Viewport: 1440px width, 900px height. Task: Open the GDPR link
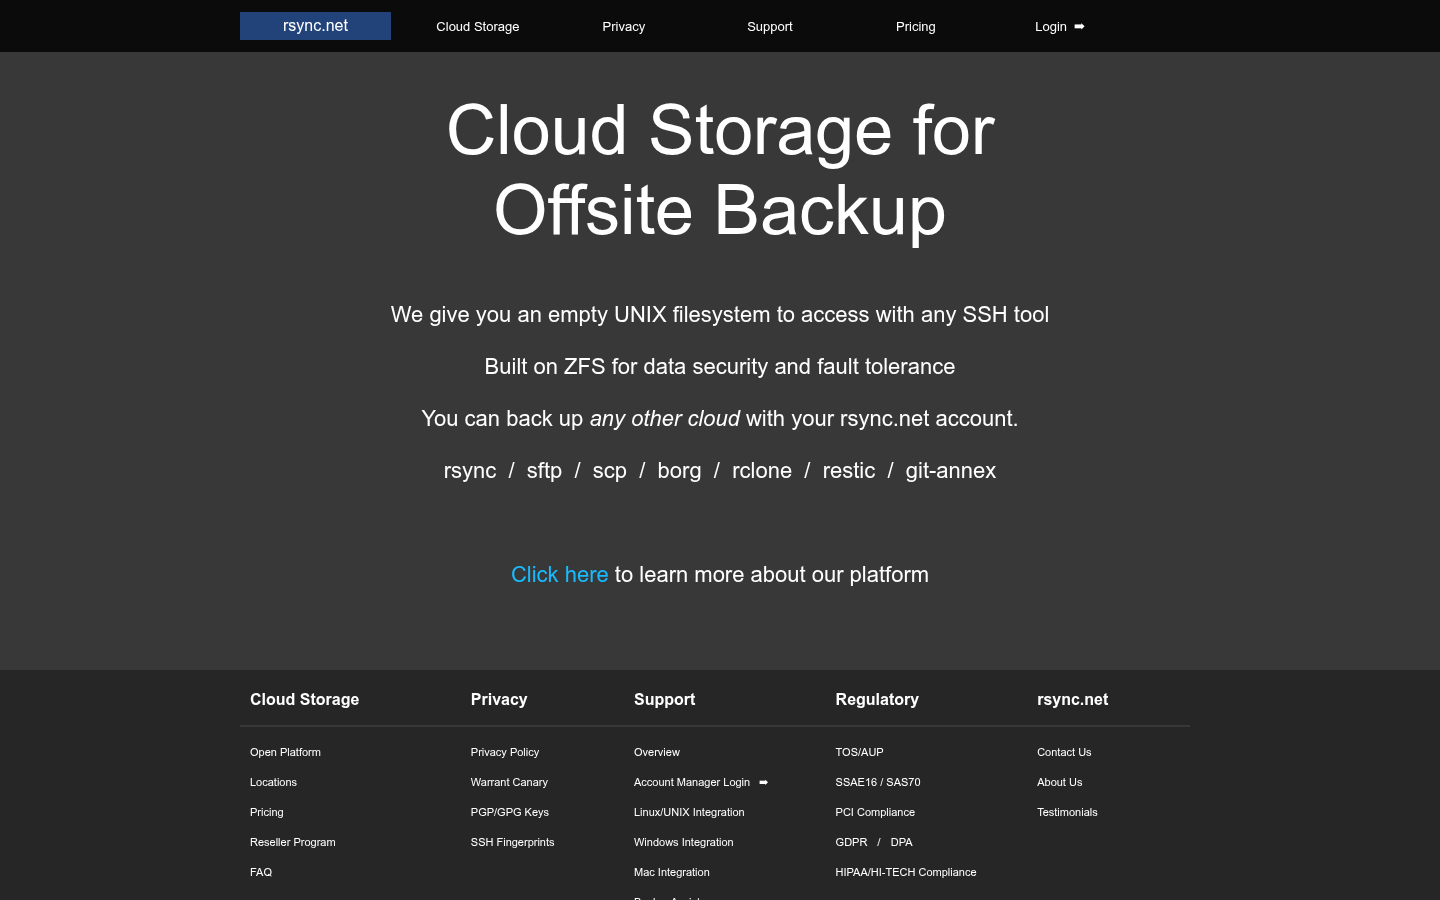pyautogui.click(x=851, y=842)
